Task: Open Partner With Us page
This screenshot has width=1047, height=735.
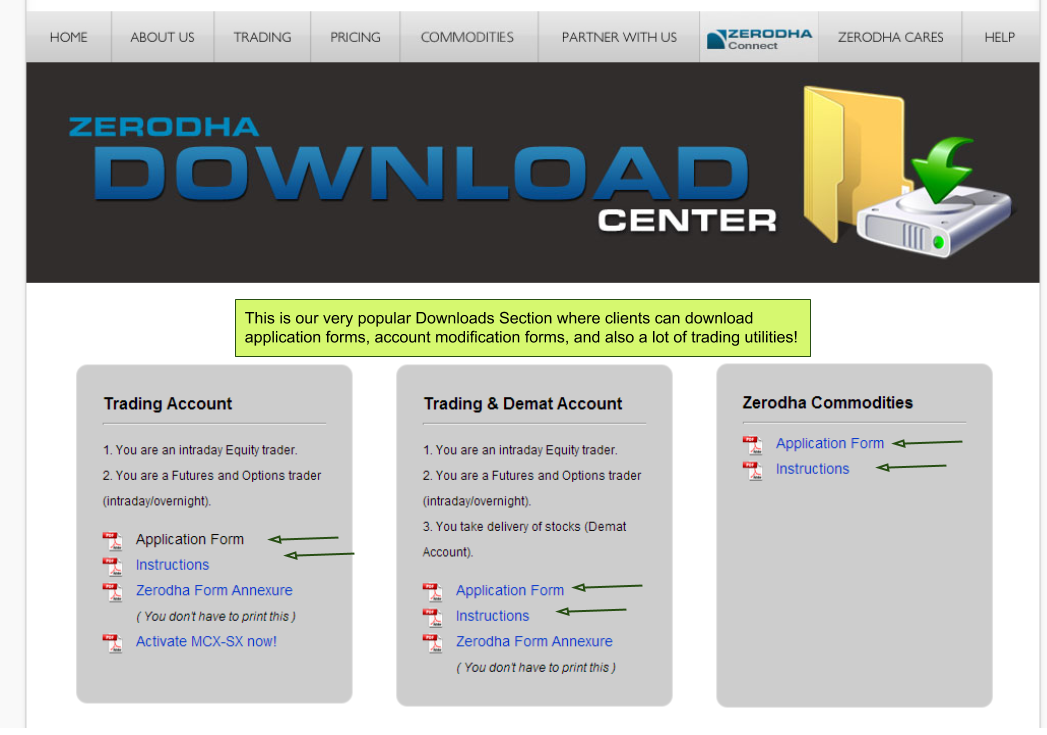Action: pos(619,37)
